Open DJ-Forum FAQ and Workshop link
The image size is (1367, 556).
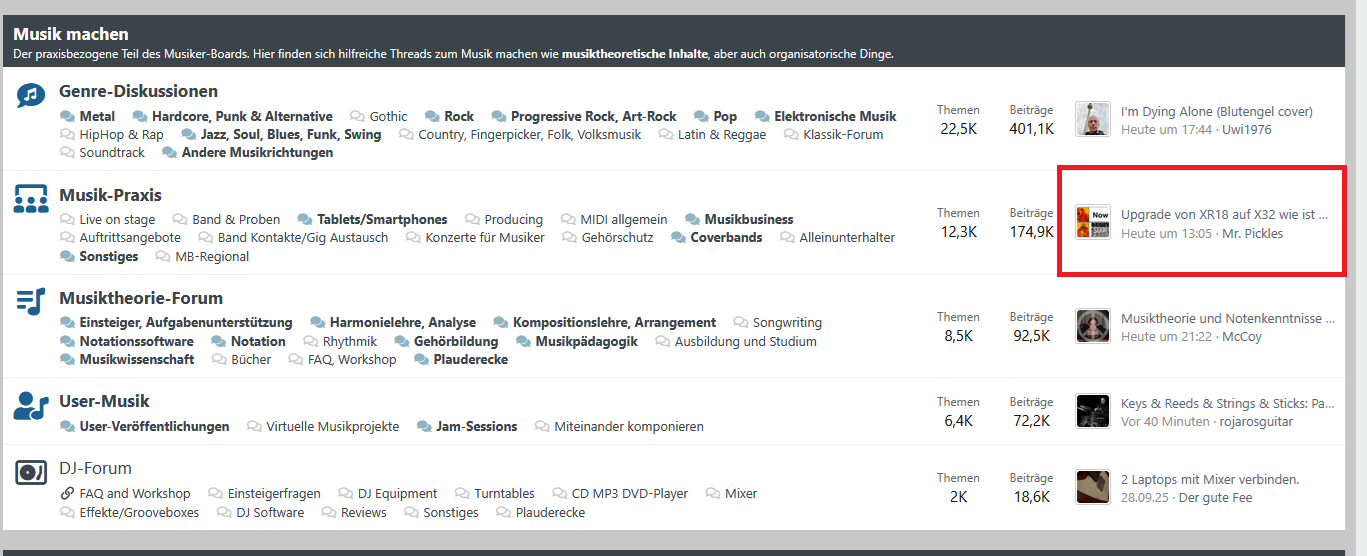134,493
